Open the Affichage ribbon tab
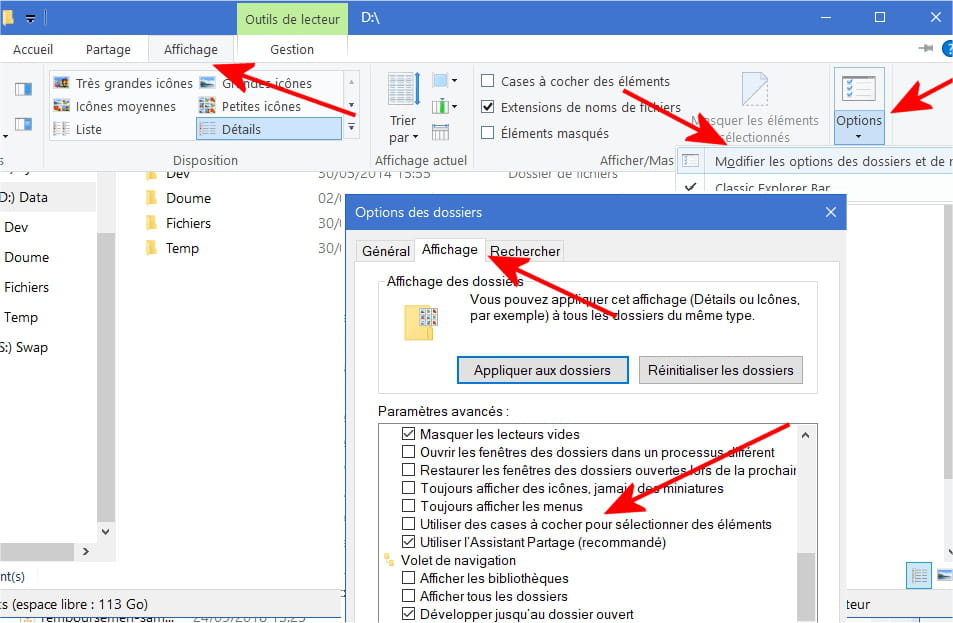This screenshot has width=953, height=623. [191, 49]
